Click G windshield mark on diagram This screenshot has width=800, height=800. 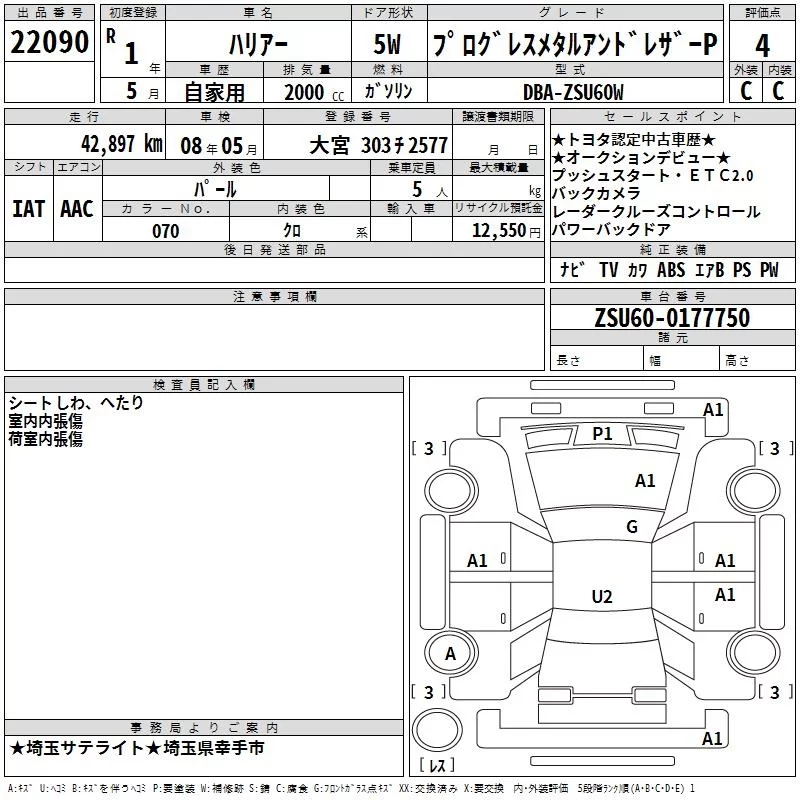point(632,527)
